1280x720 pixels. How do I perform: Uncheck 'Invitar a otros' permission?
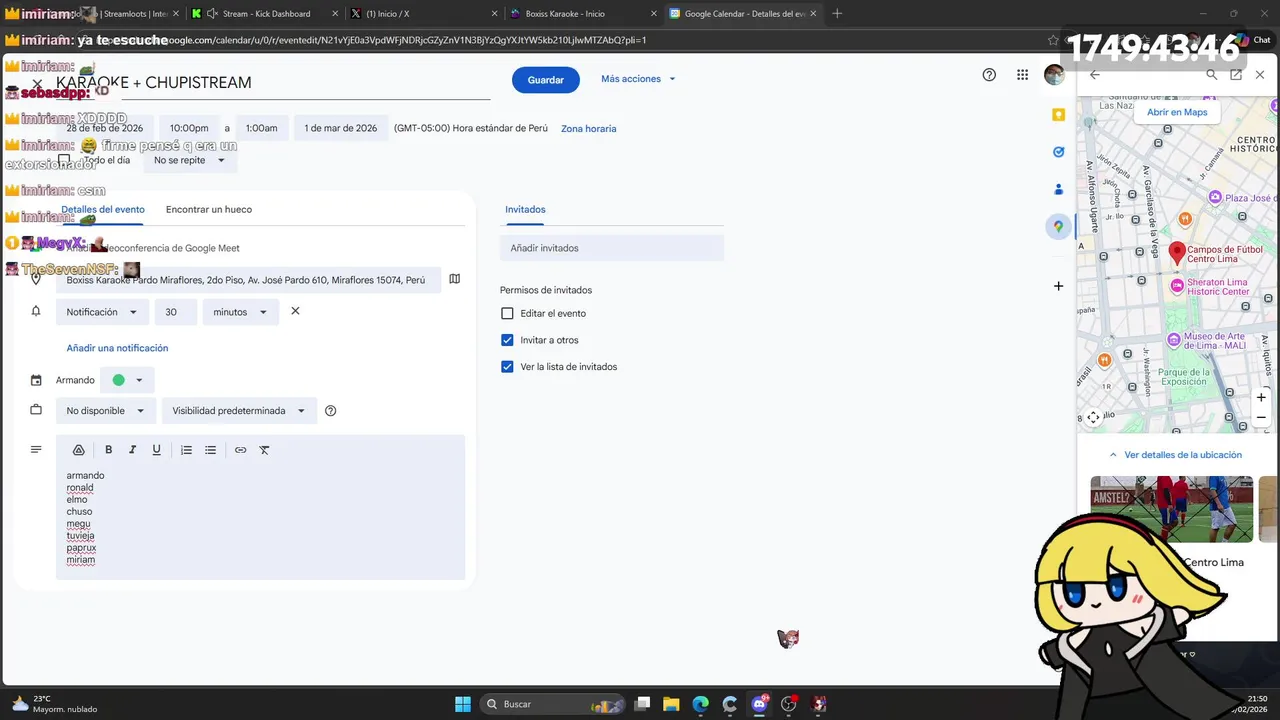click(507, 340)
